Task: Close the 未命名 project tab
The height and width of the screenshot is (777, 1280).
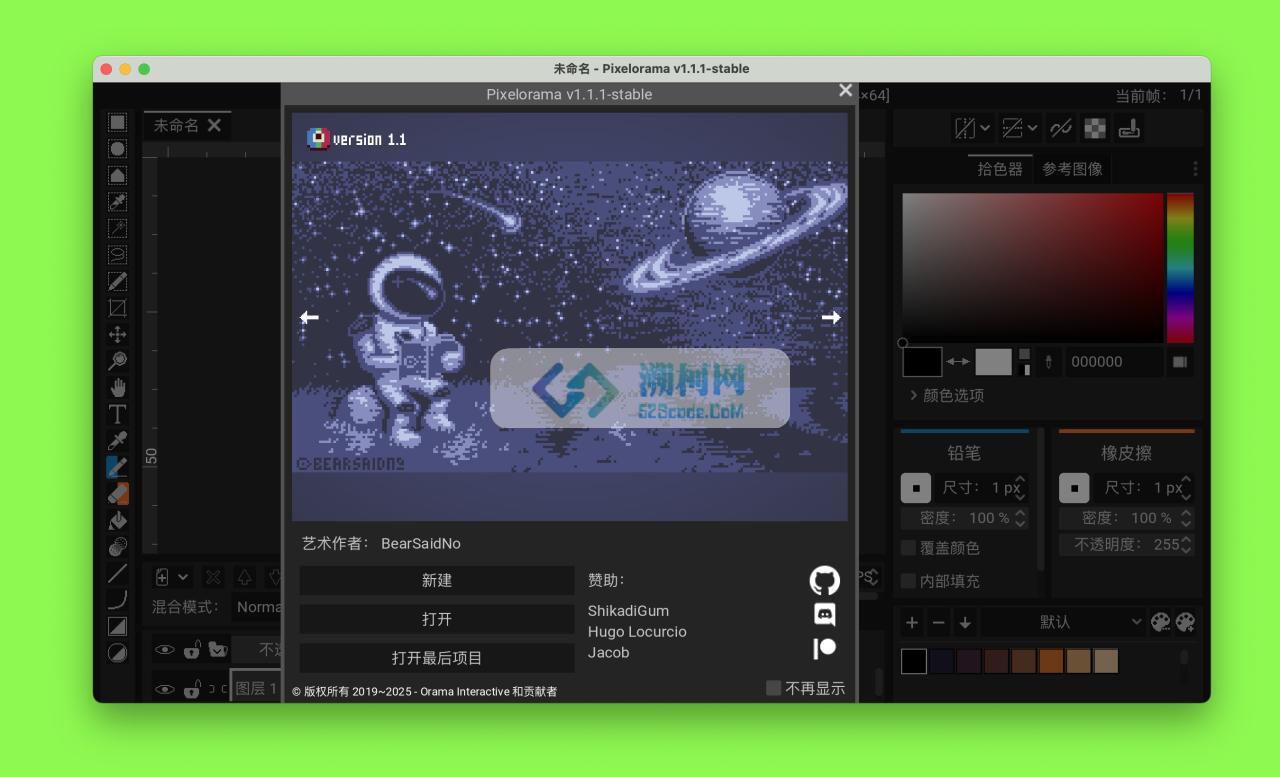Action: (214, 125)
